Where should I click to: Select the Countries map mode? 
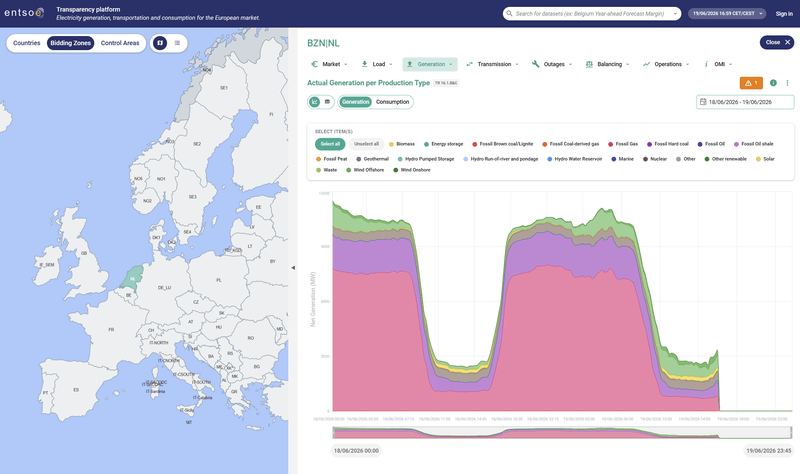[27, 43]
